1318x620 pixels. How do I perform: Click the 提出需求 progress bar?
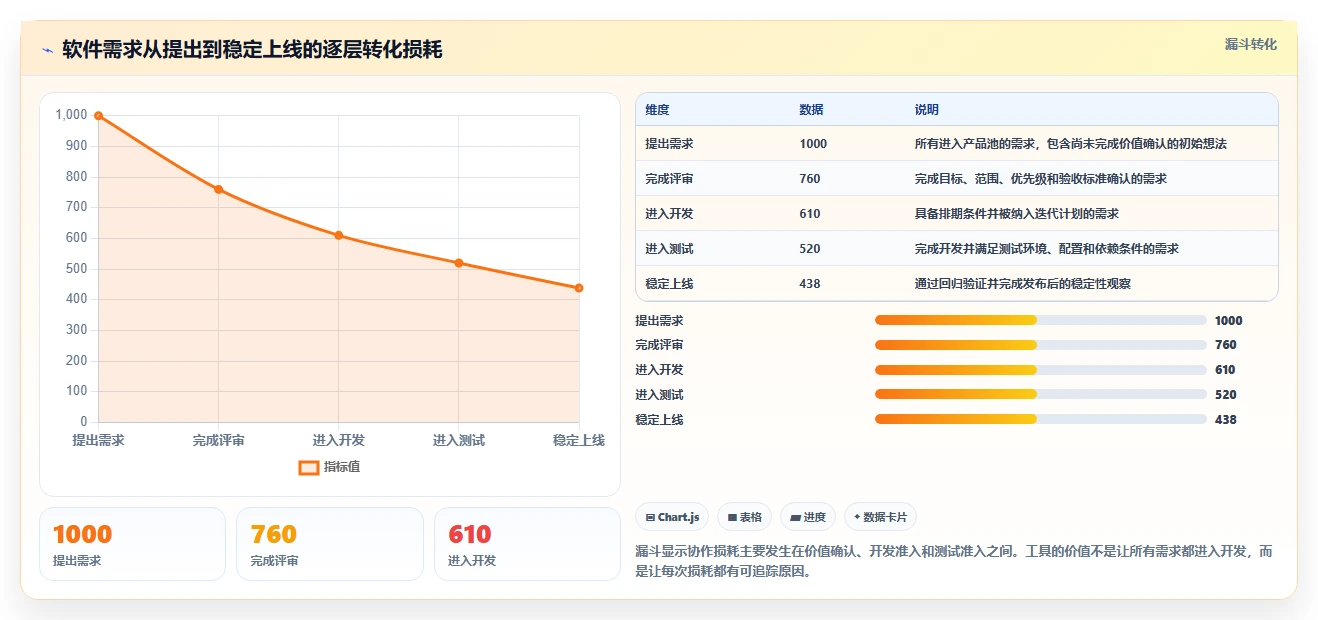pos(1040,320)
